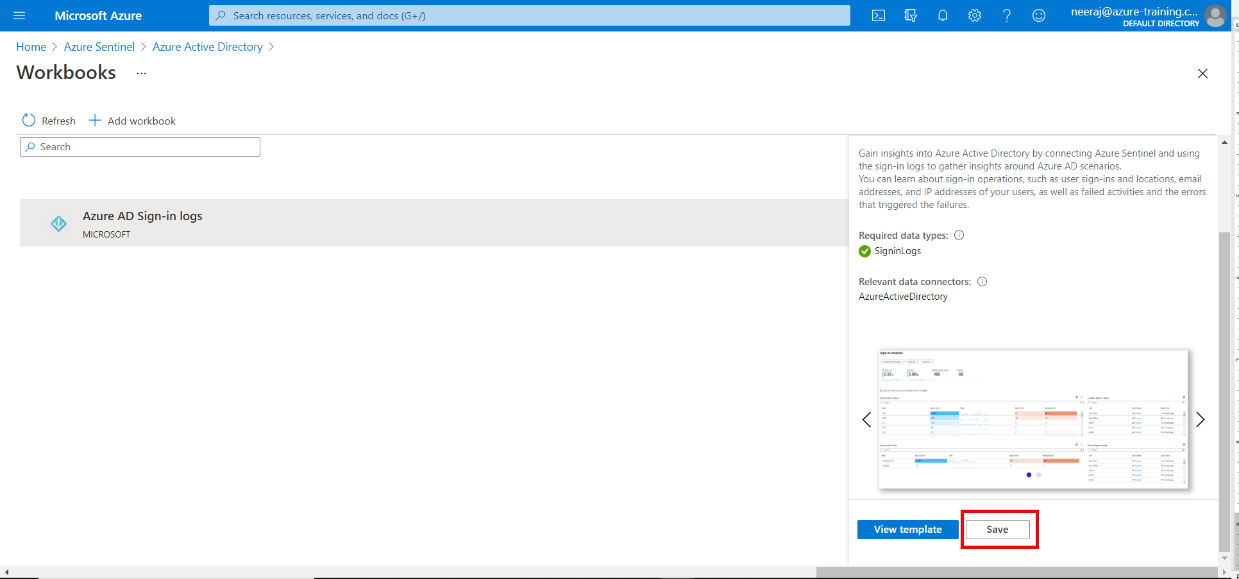
Task: Click the green check next to SigninLogs
Action: click(865, 251)
